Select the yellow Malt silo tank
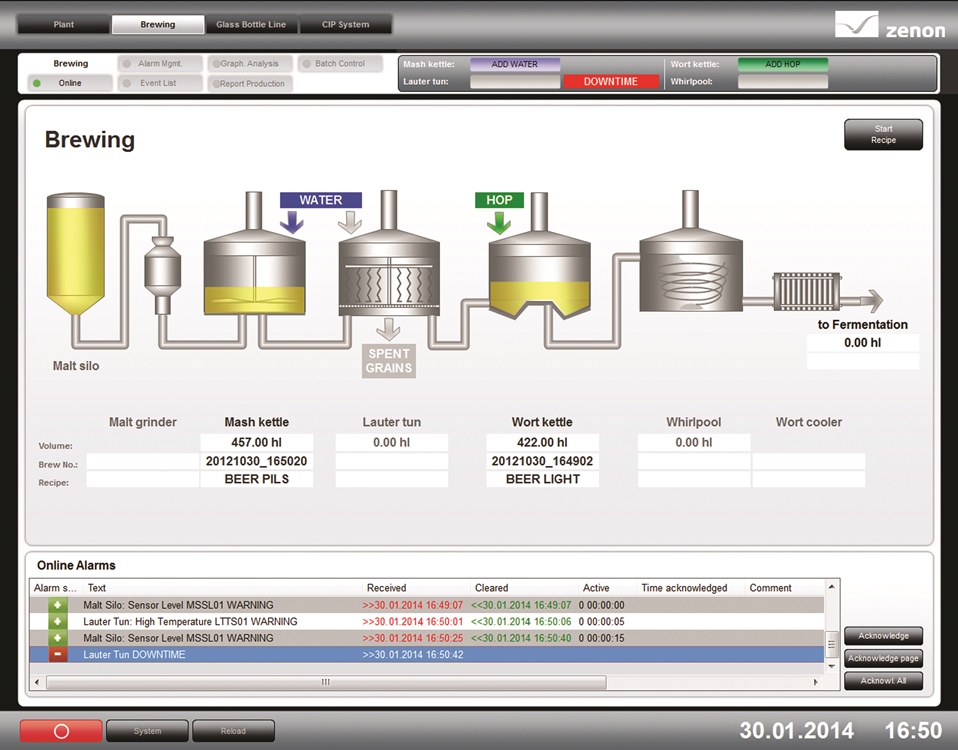The width and height of the screenshot is (958, 750). pyautogui.click(x=76, y=256)
